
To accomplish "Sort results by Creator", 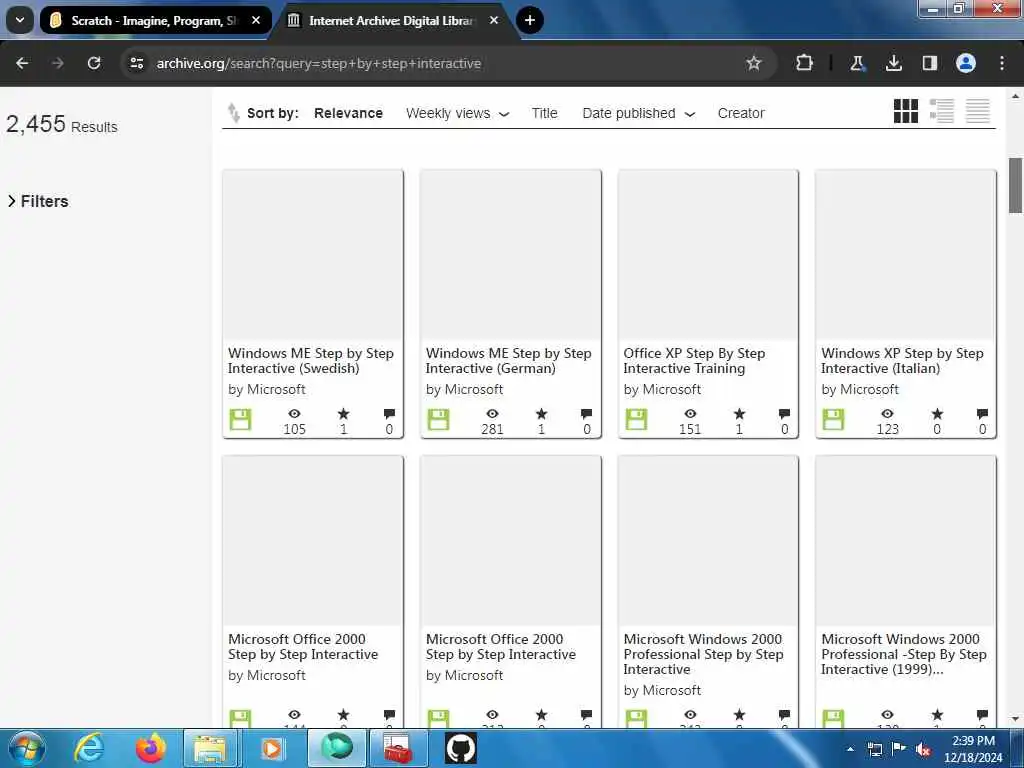I will pos(741,113).
